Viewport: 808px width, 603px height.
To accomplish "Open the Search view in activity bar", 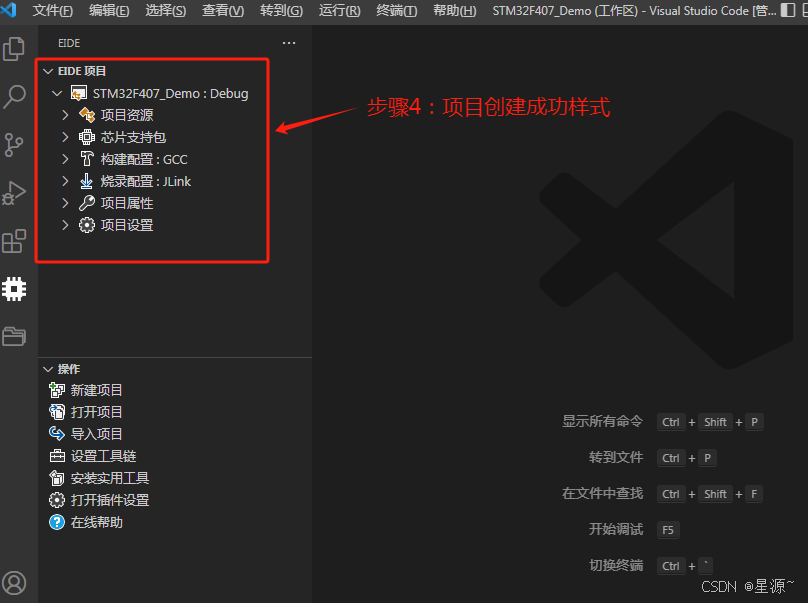I will click(14, 96).
